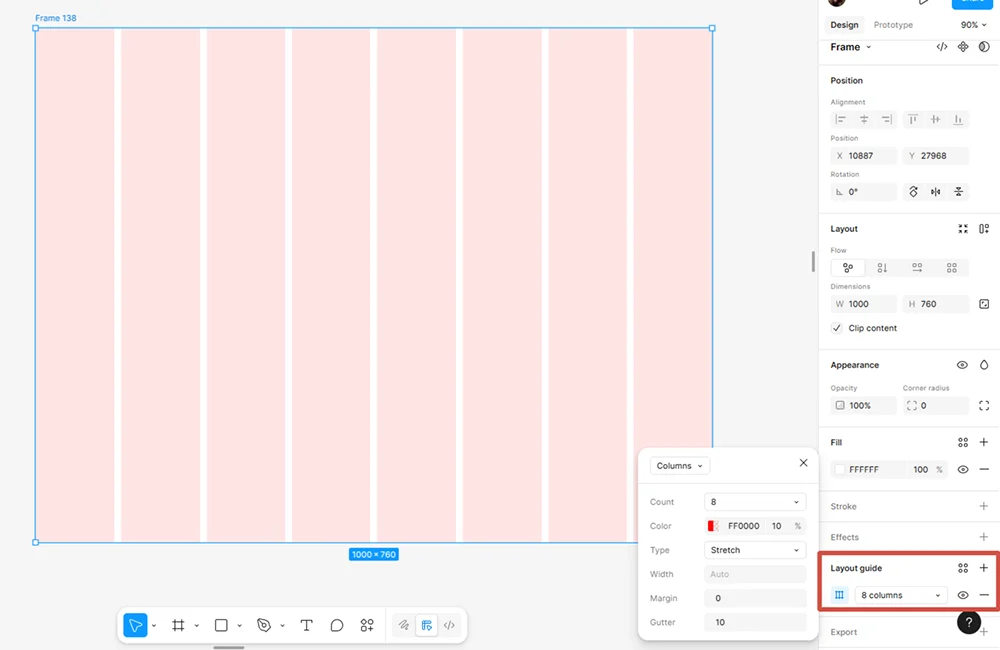Switch to Draw mode in toolbar
Screen dimensions: 1000x650
coord(404,625)
